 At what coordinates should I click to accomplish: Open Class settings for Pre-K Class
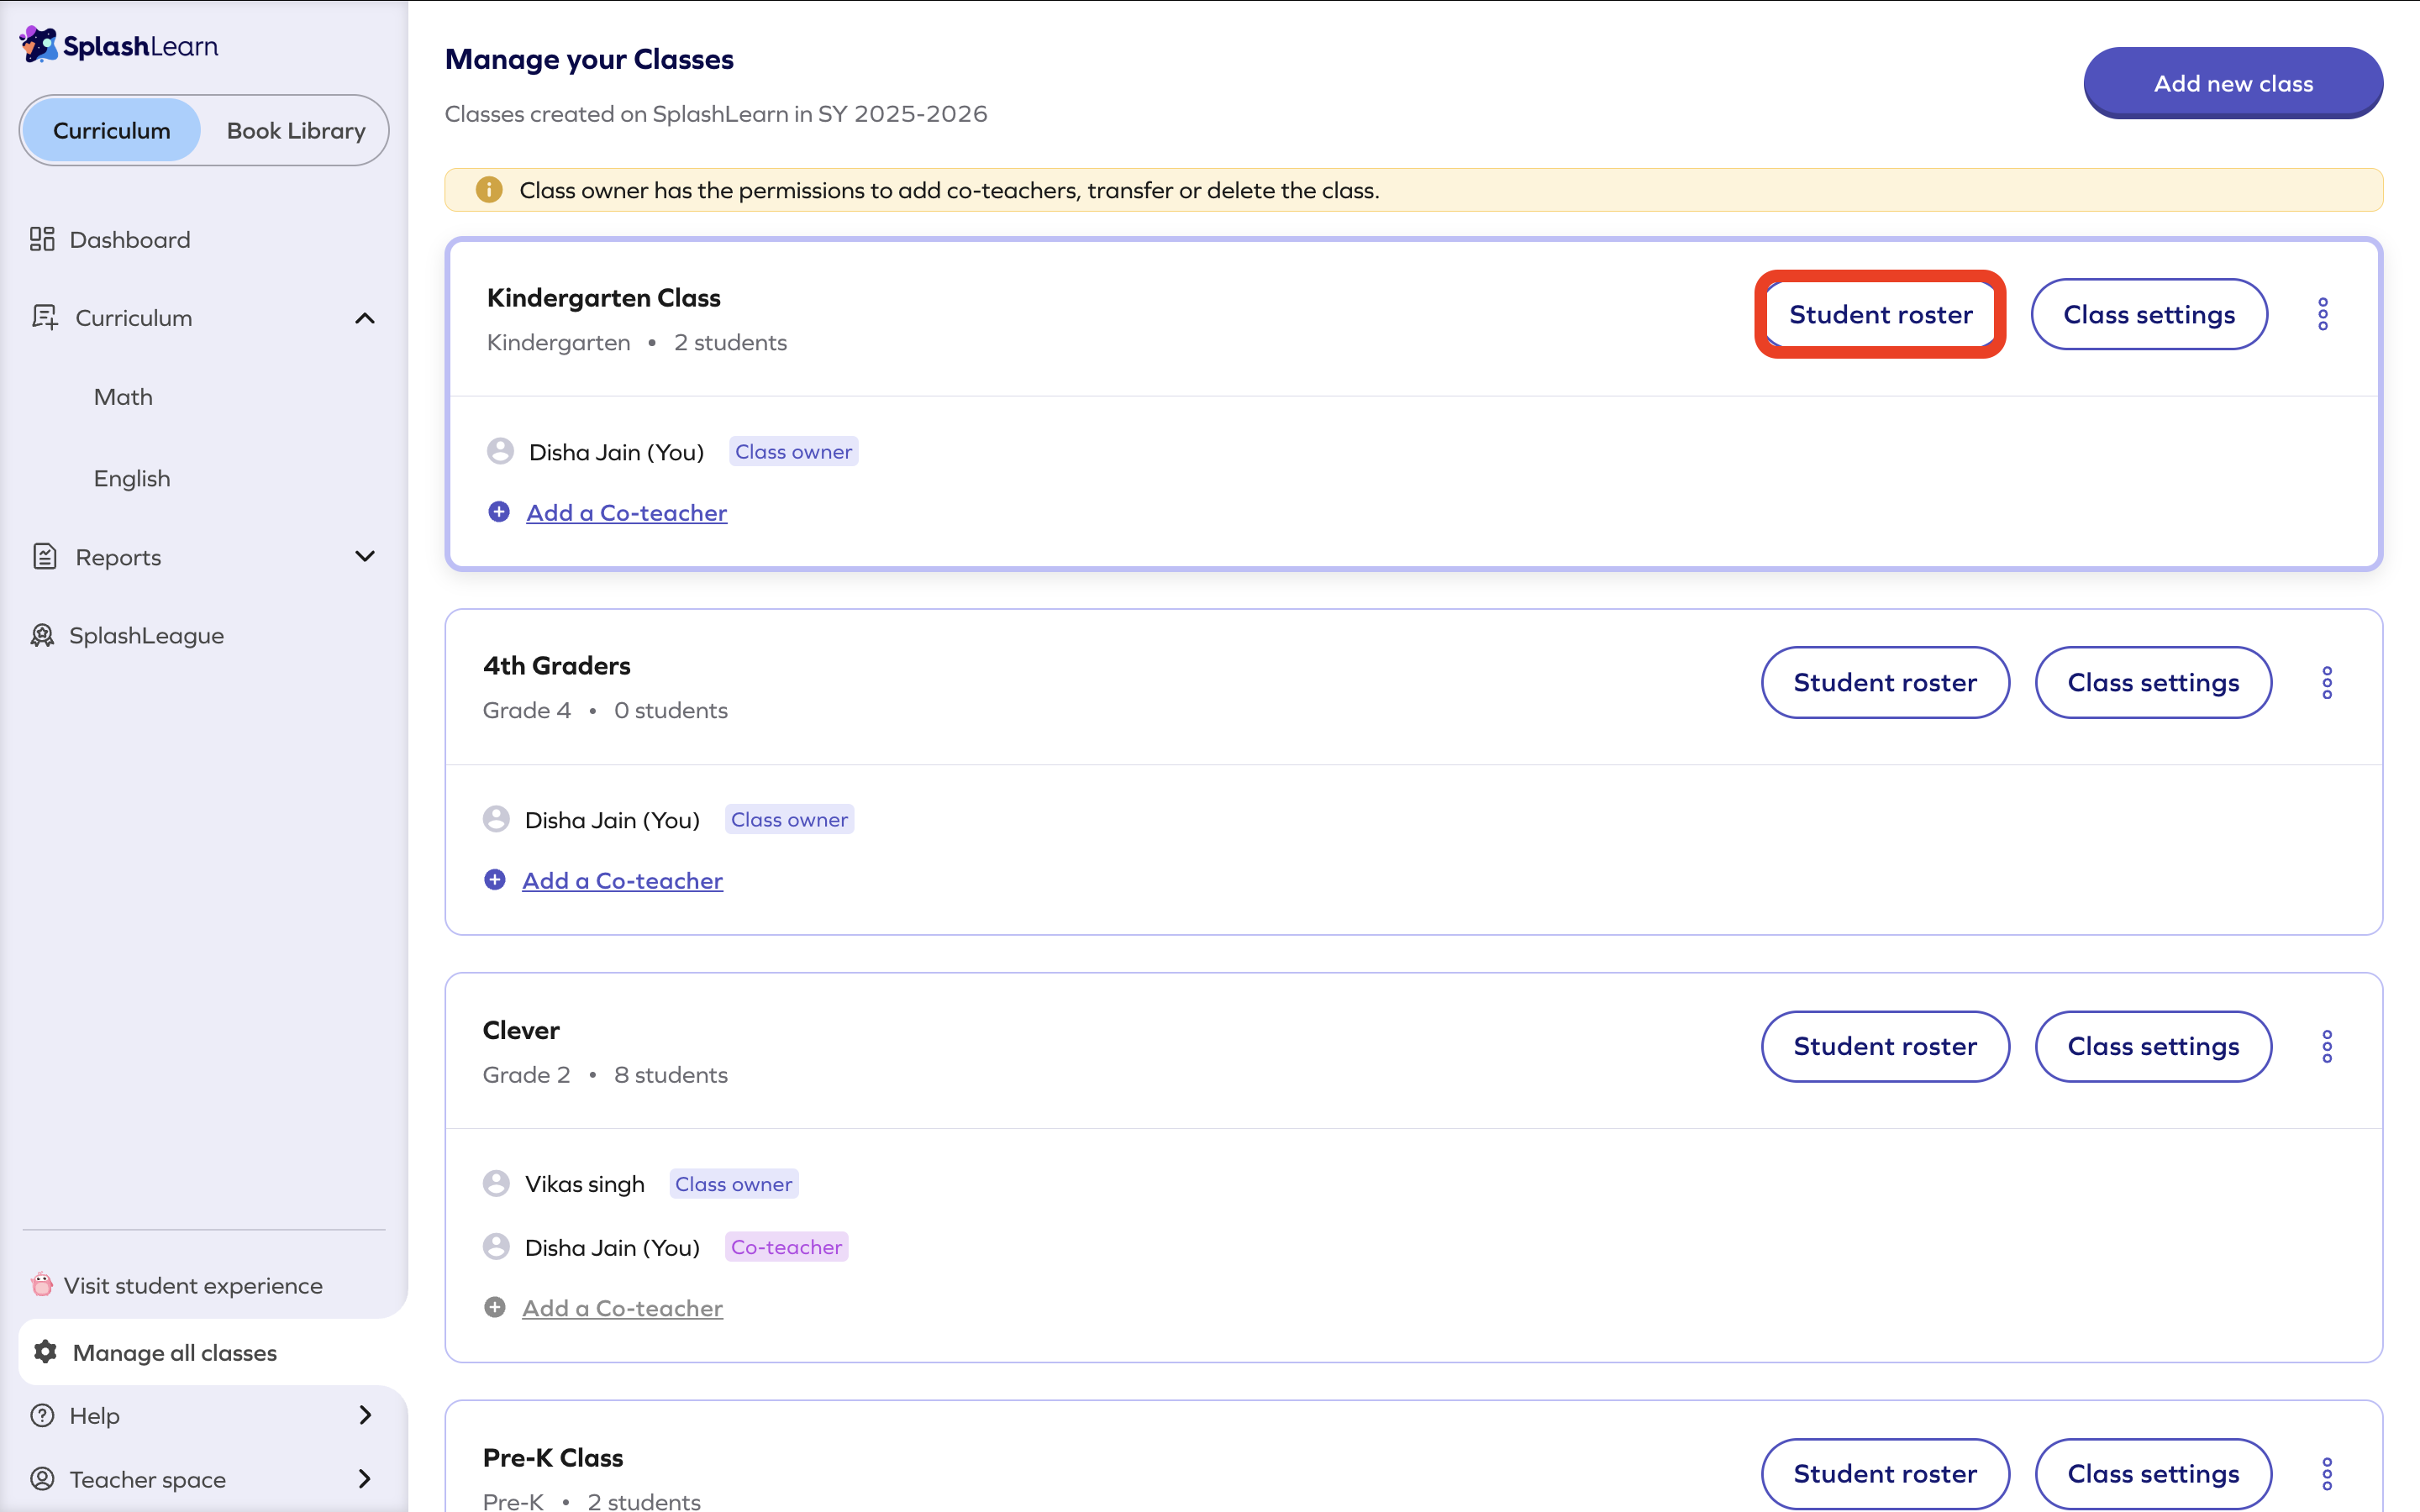point(2153,1473)
